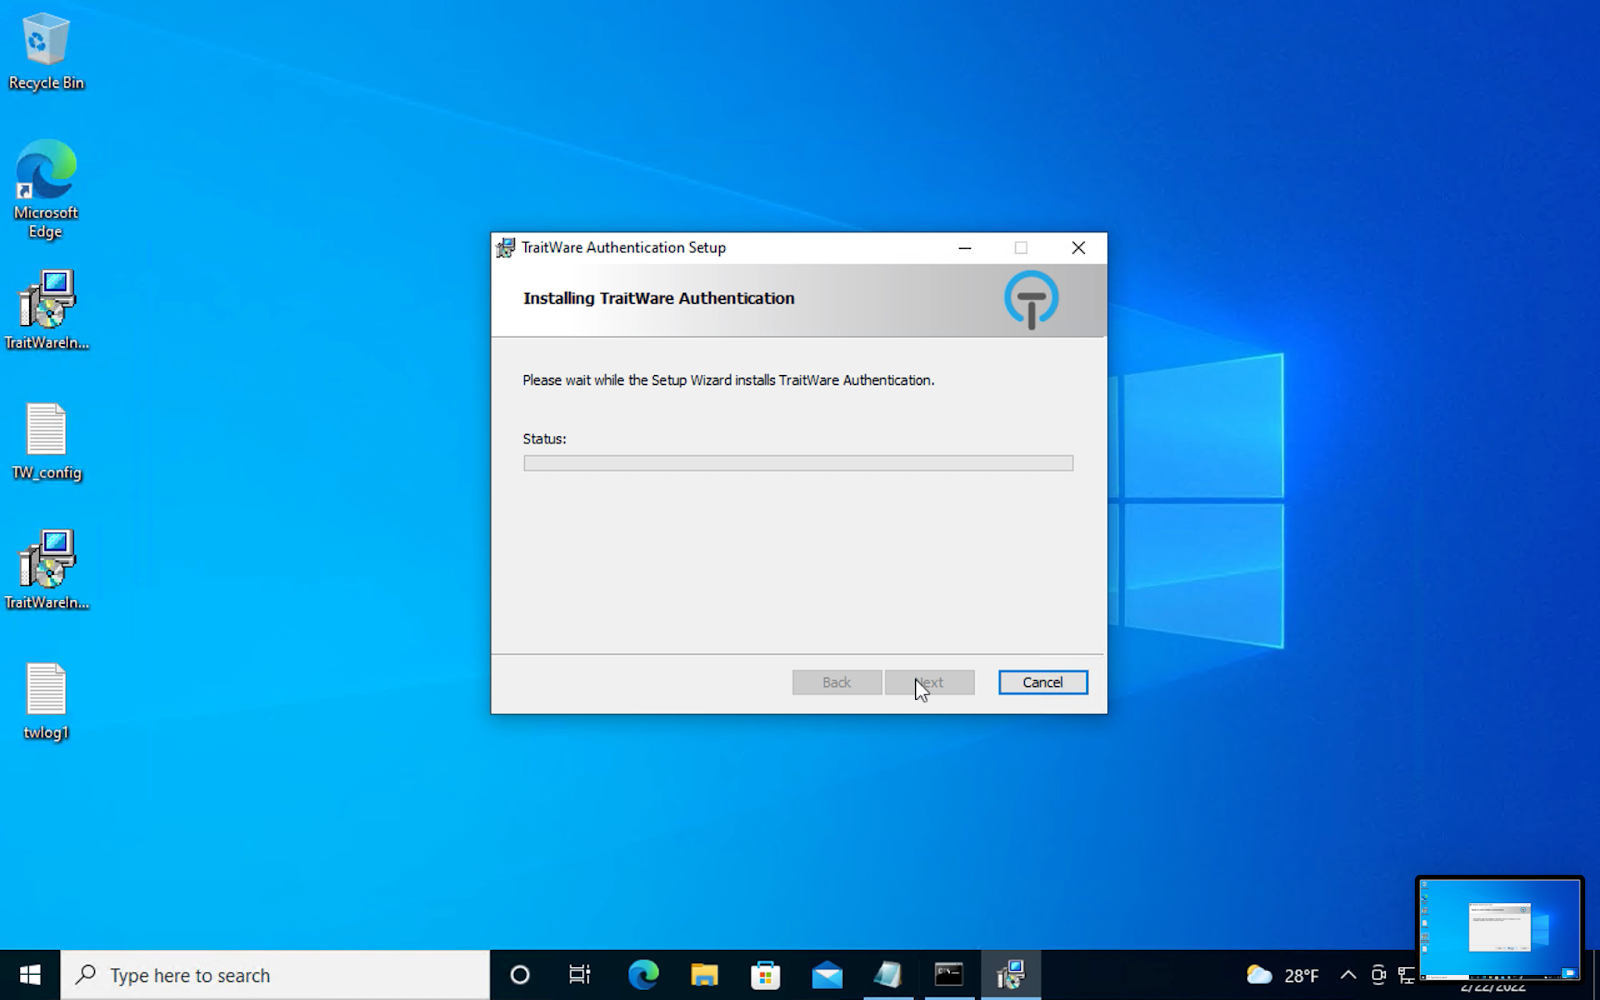Open the Recycle Bin desktop icon
The image size is (1600, 1000).
pos(46,52)
